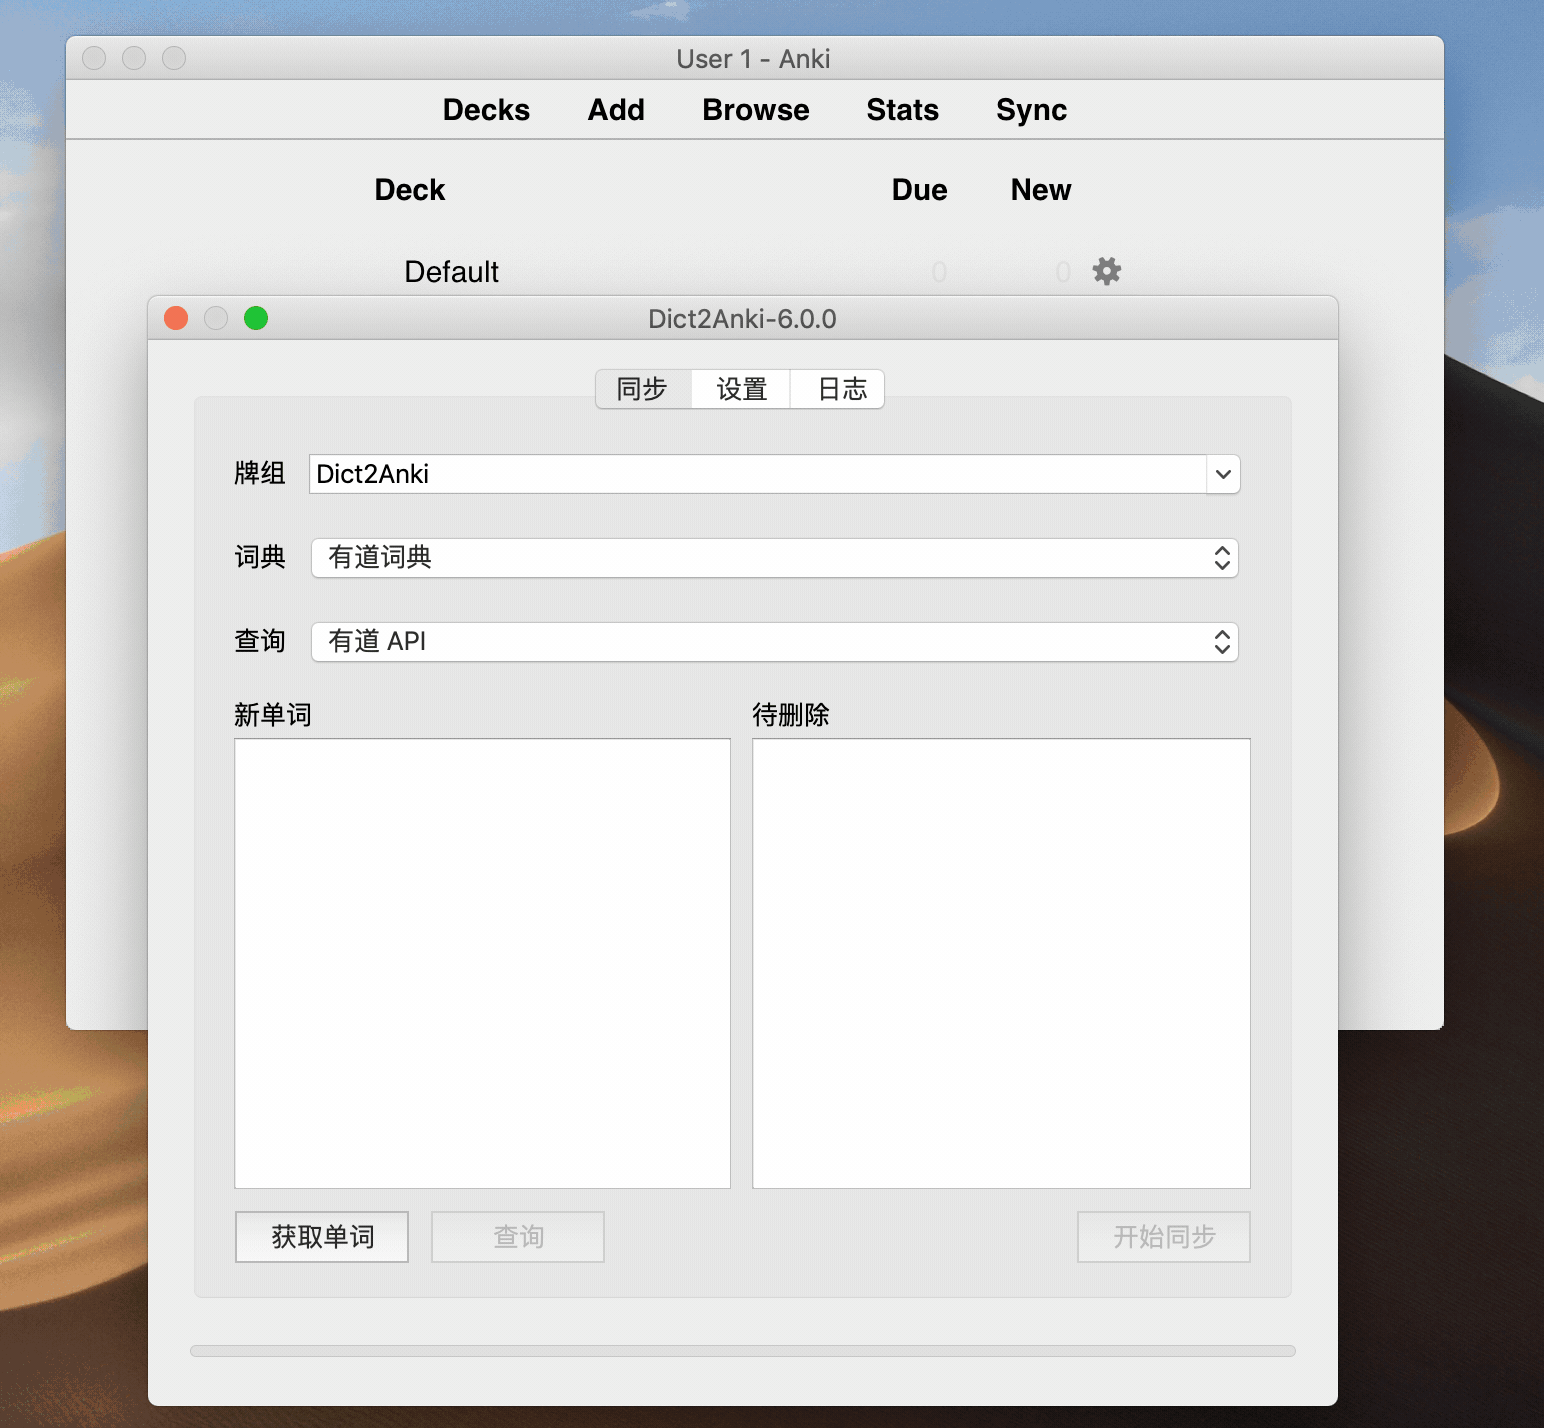The width and height of the screenshot is (1544, 1428).
Task: Open the Default deck options gear icon
Action: tap(1106, 271)
